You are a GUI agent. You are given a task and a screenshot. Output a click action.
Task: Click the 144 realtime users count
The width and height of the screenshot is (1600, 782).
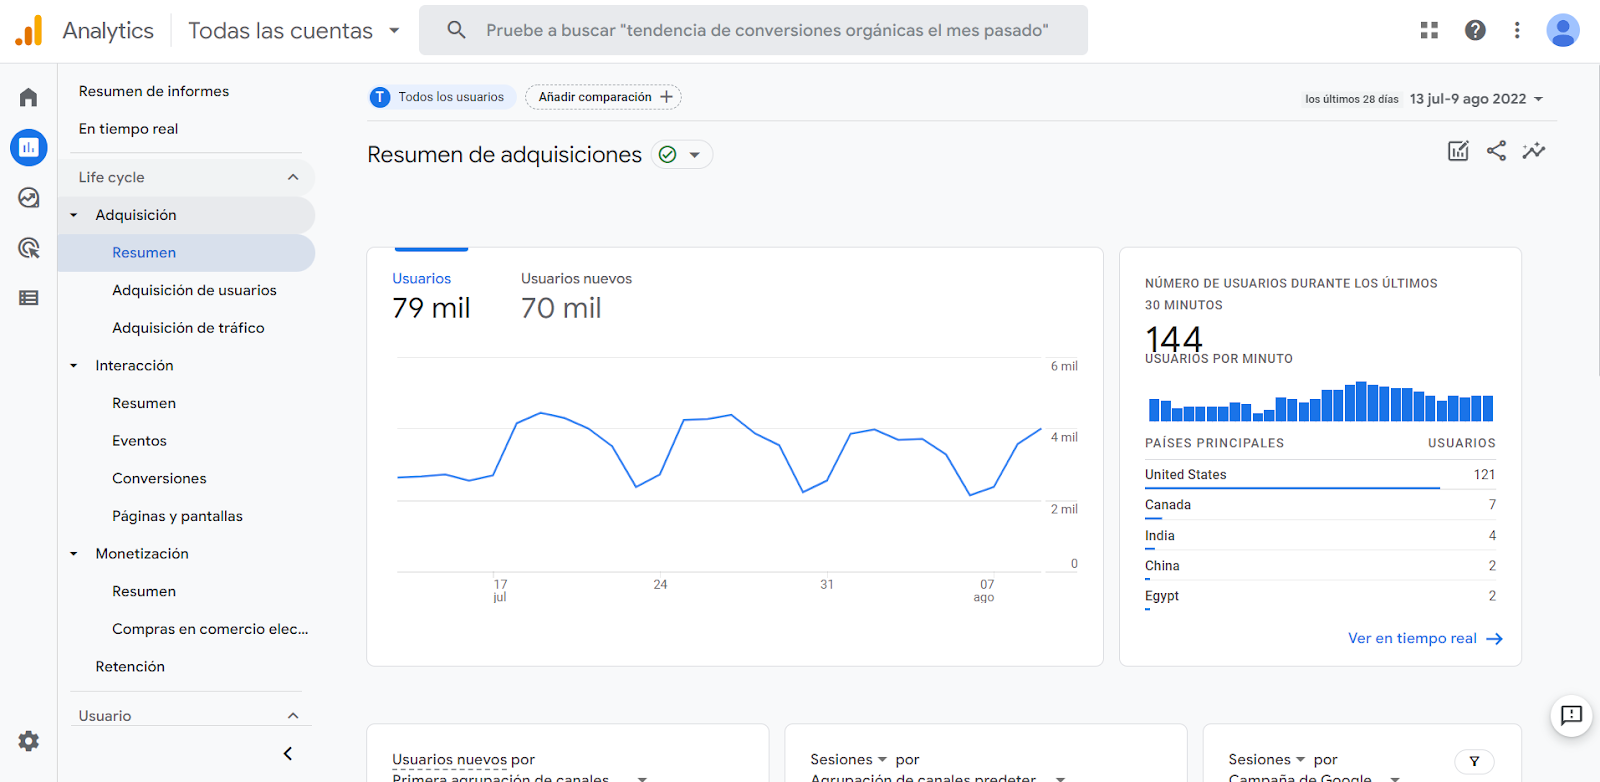(1174, 339)
